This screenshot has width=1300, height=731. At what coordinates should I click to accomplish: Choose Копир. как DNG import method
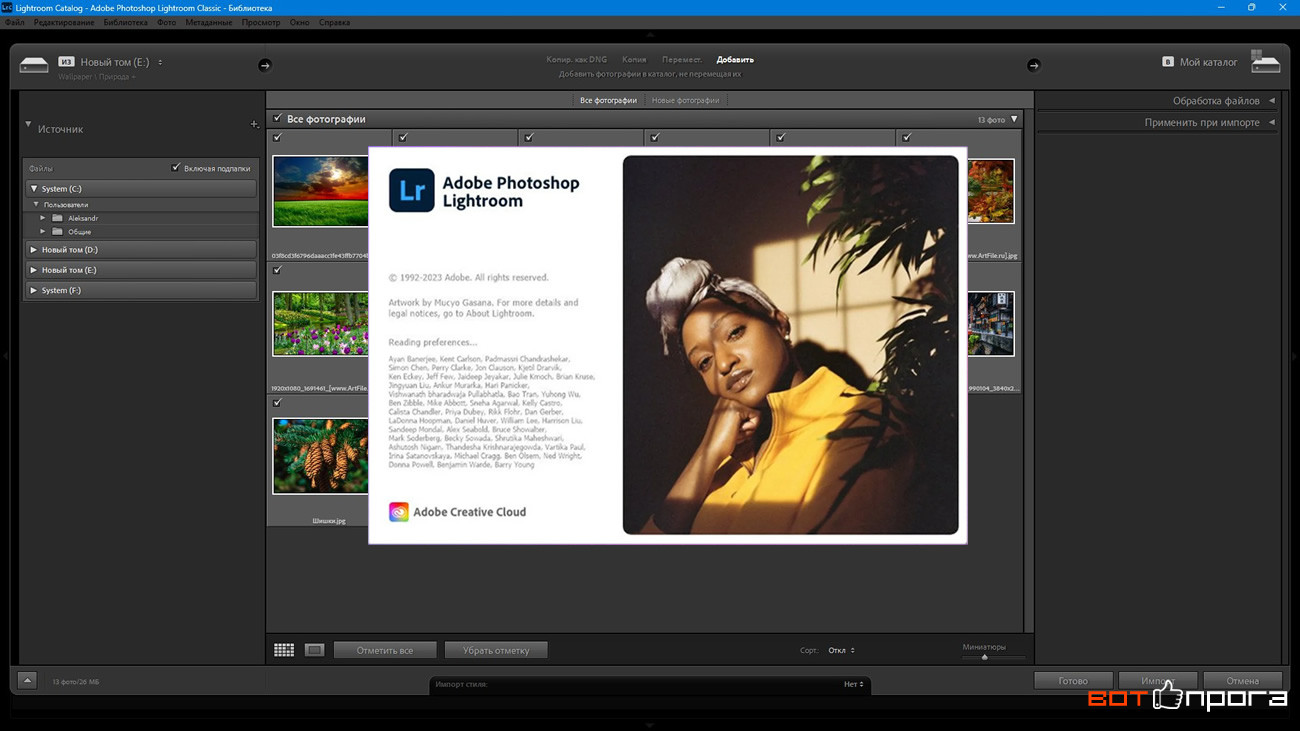click(576, 60)
